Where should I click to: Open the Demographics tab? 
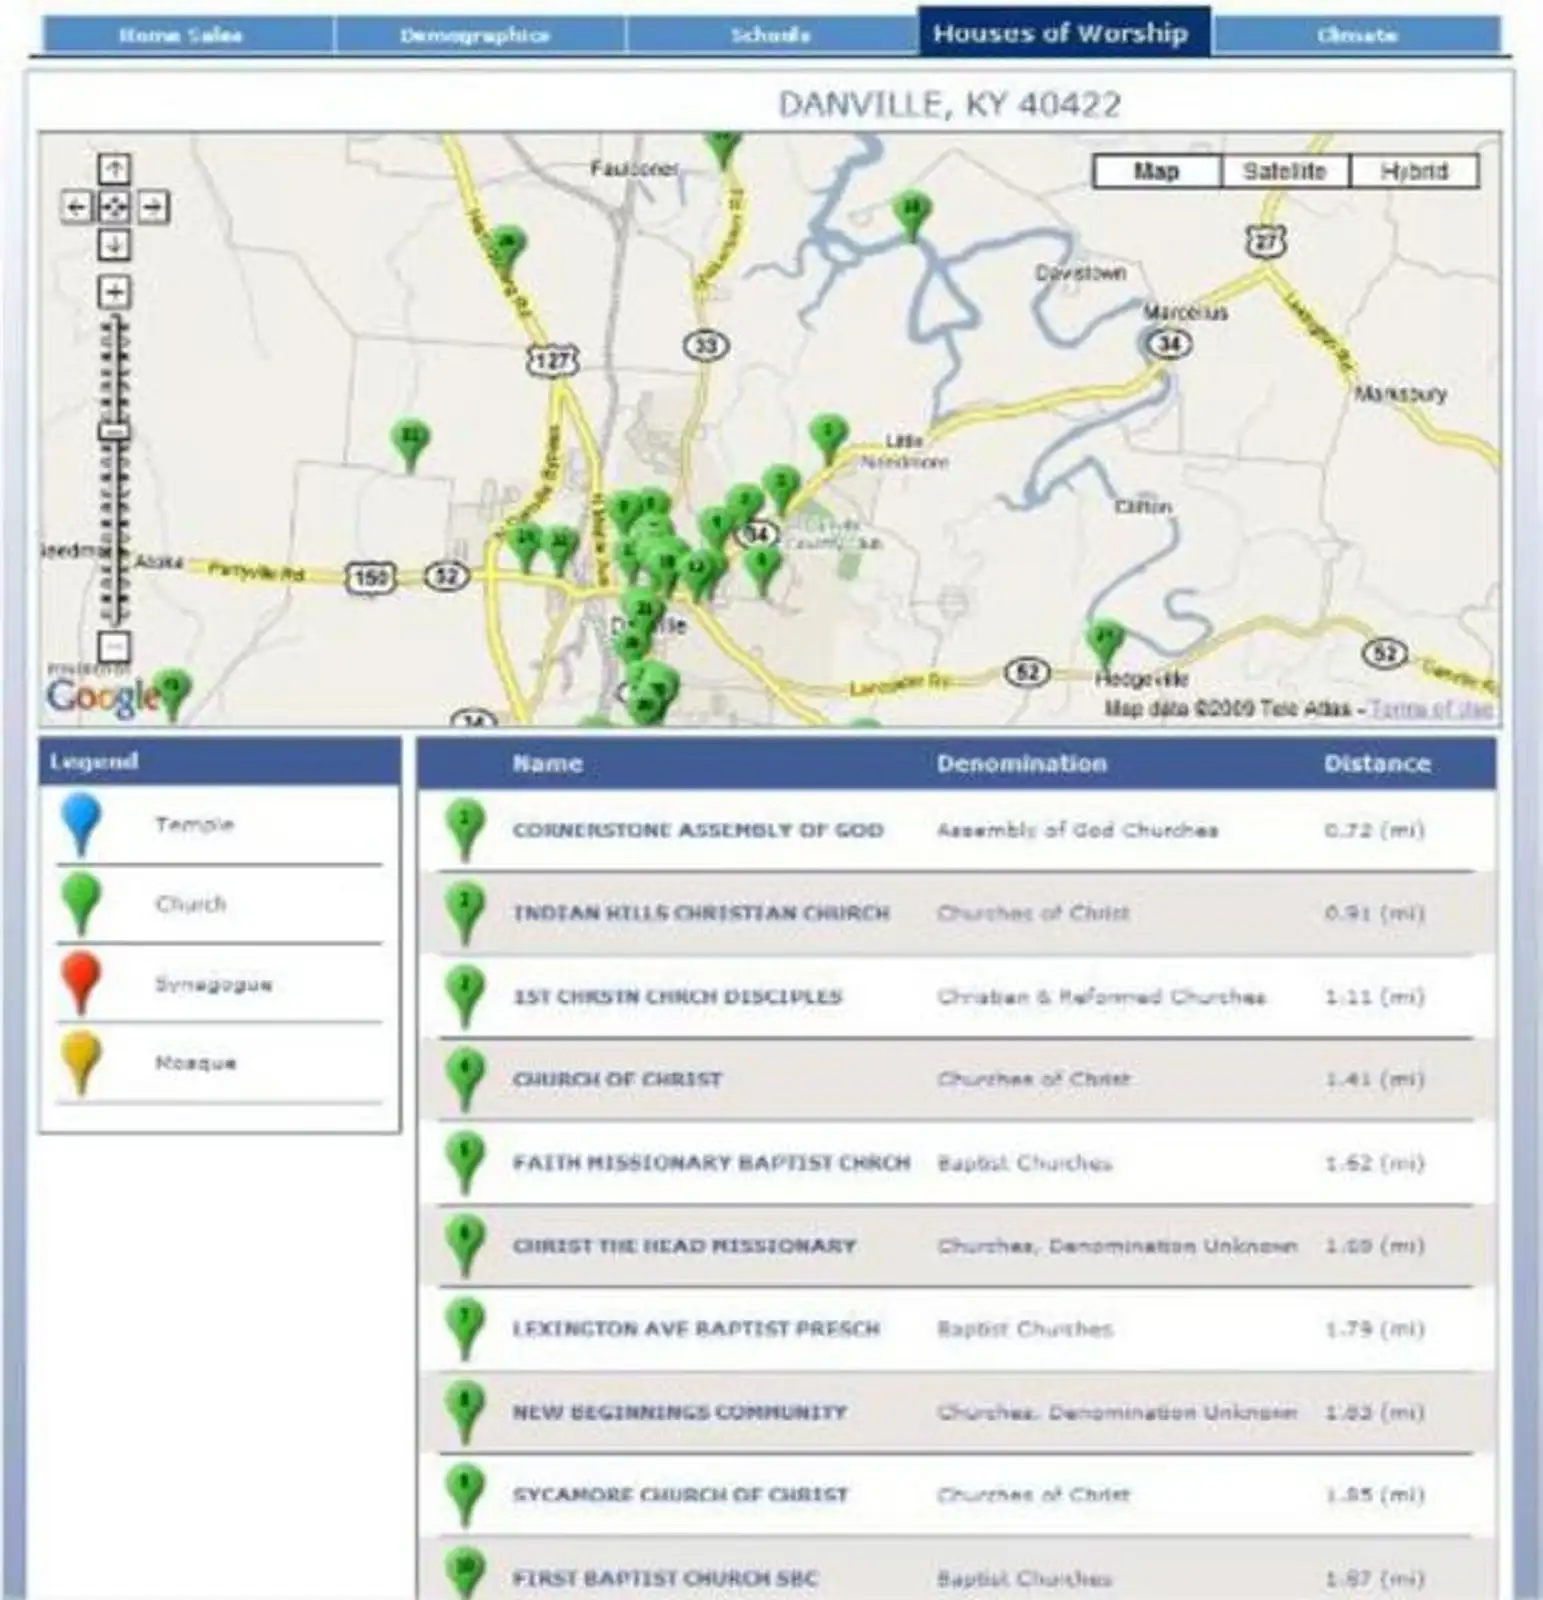click(x=475, y=35)
